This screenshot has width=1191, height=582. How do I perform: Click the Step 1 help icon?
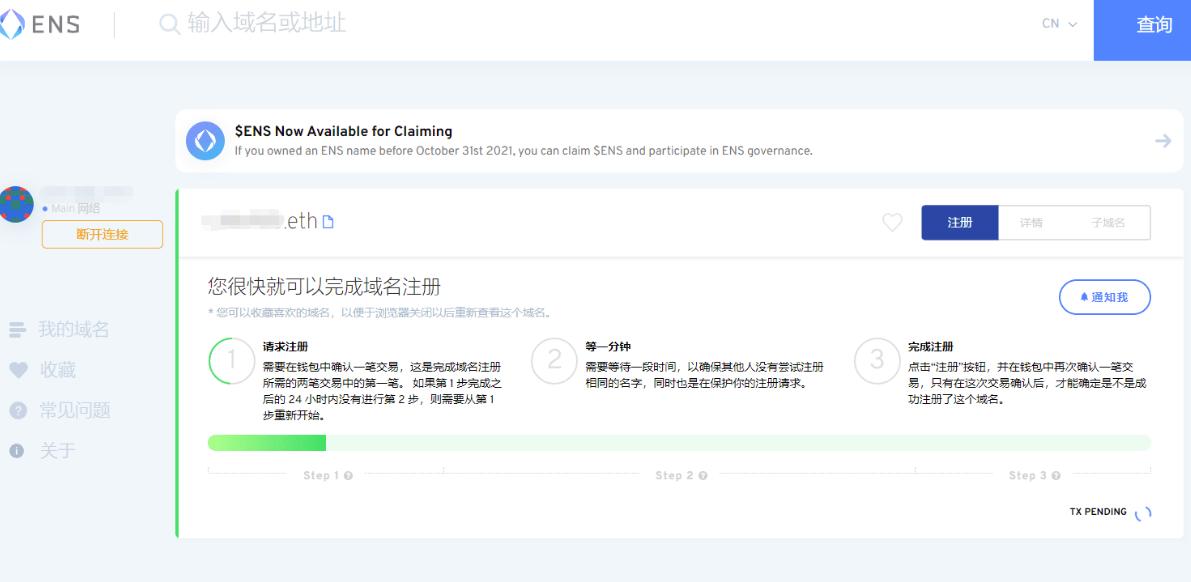[348, 475]
